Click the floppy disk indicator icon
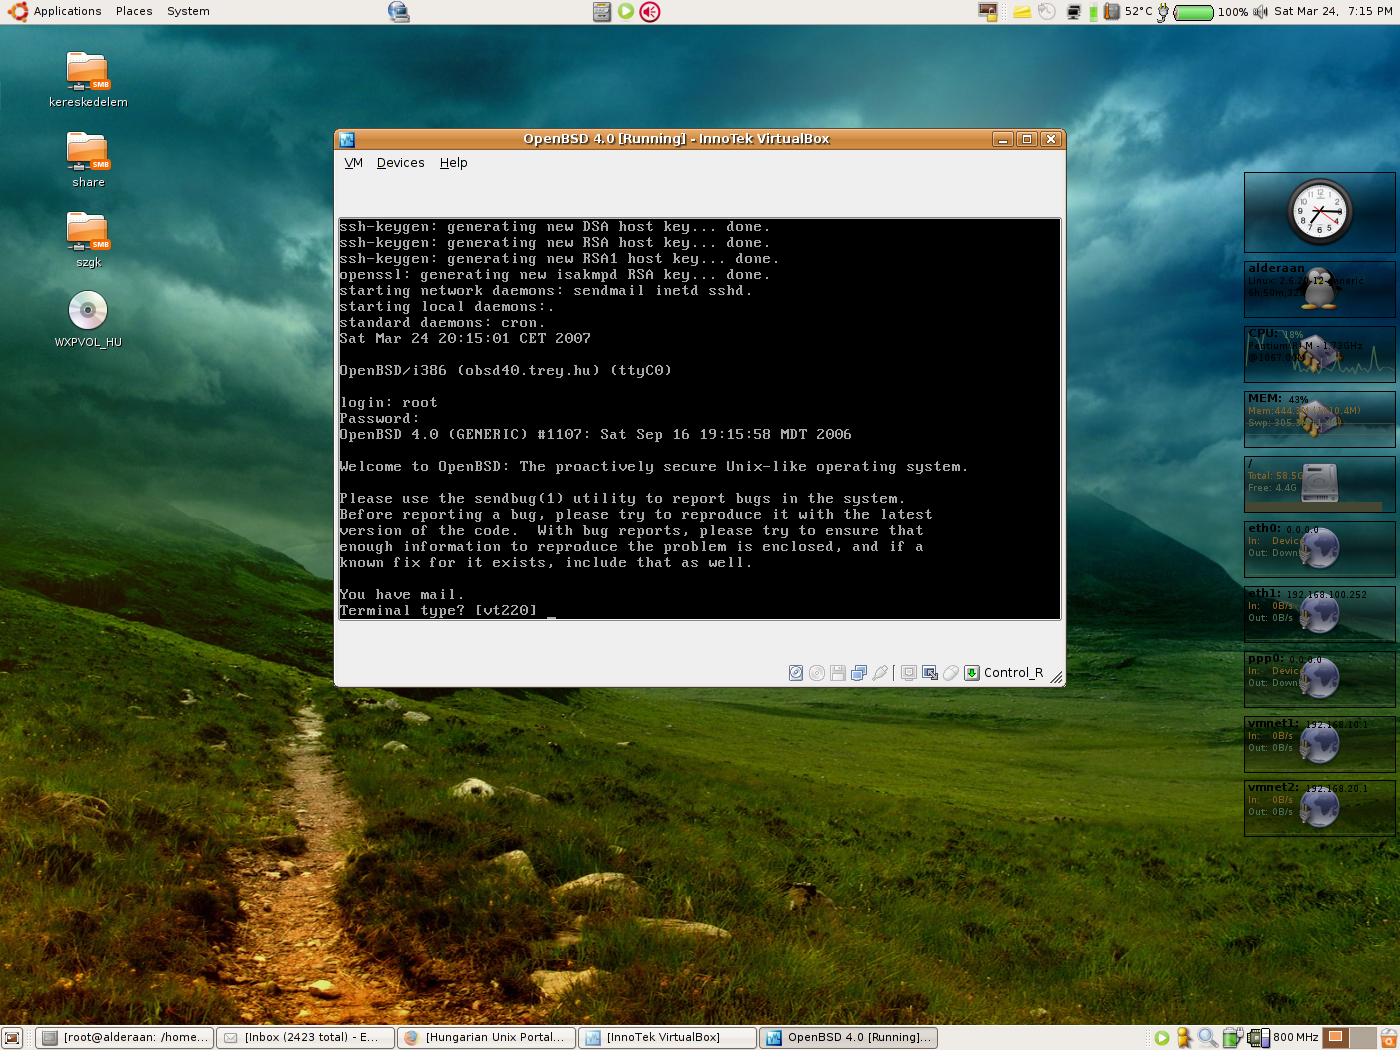 point(838,673)
